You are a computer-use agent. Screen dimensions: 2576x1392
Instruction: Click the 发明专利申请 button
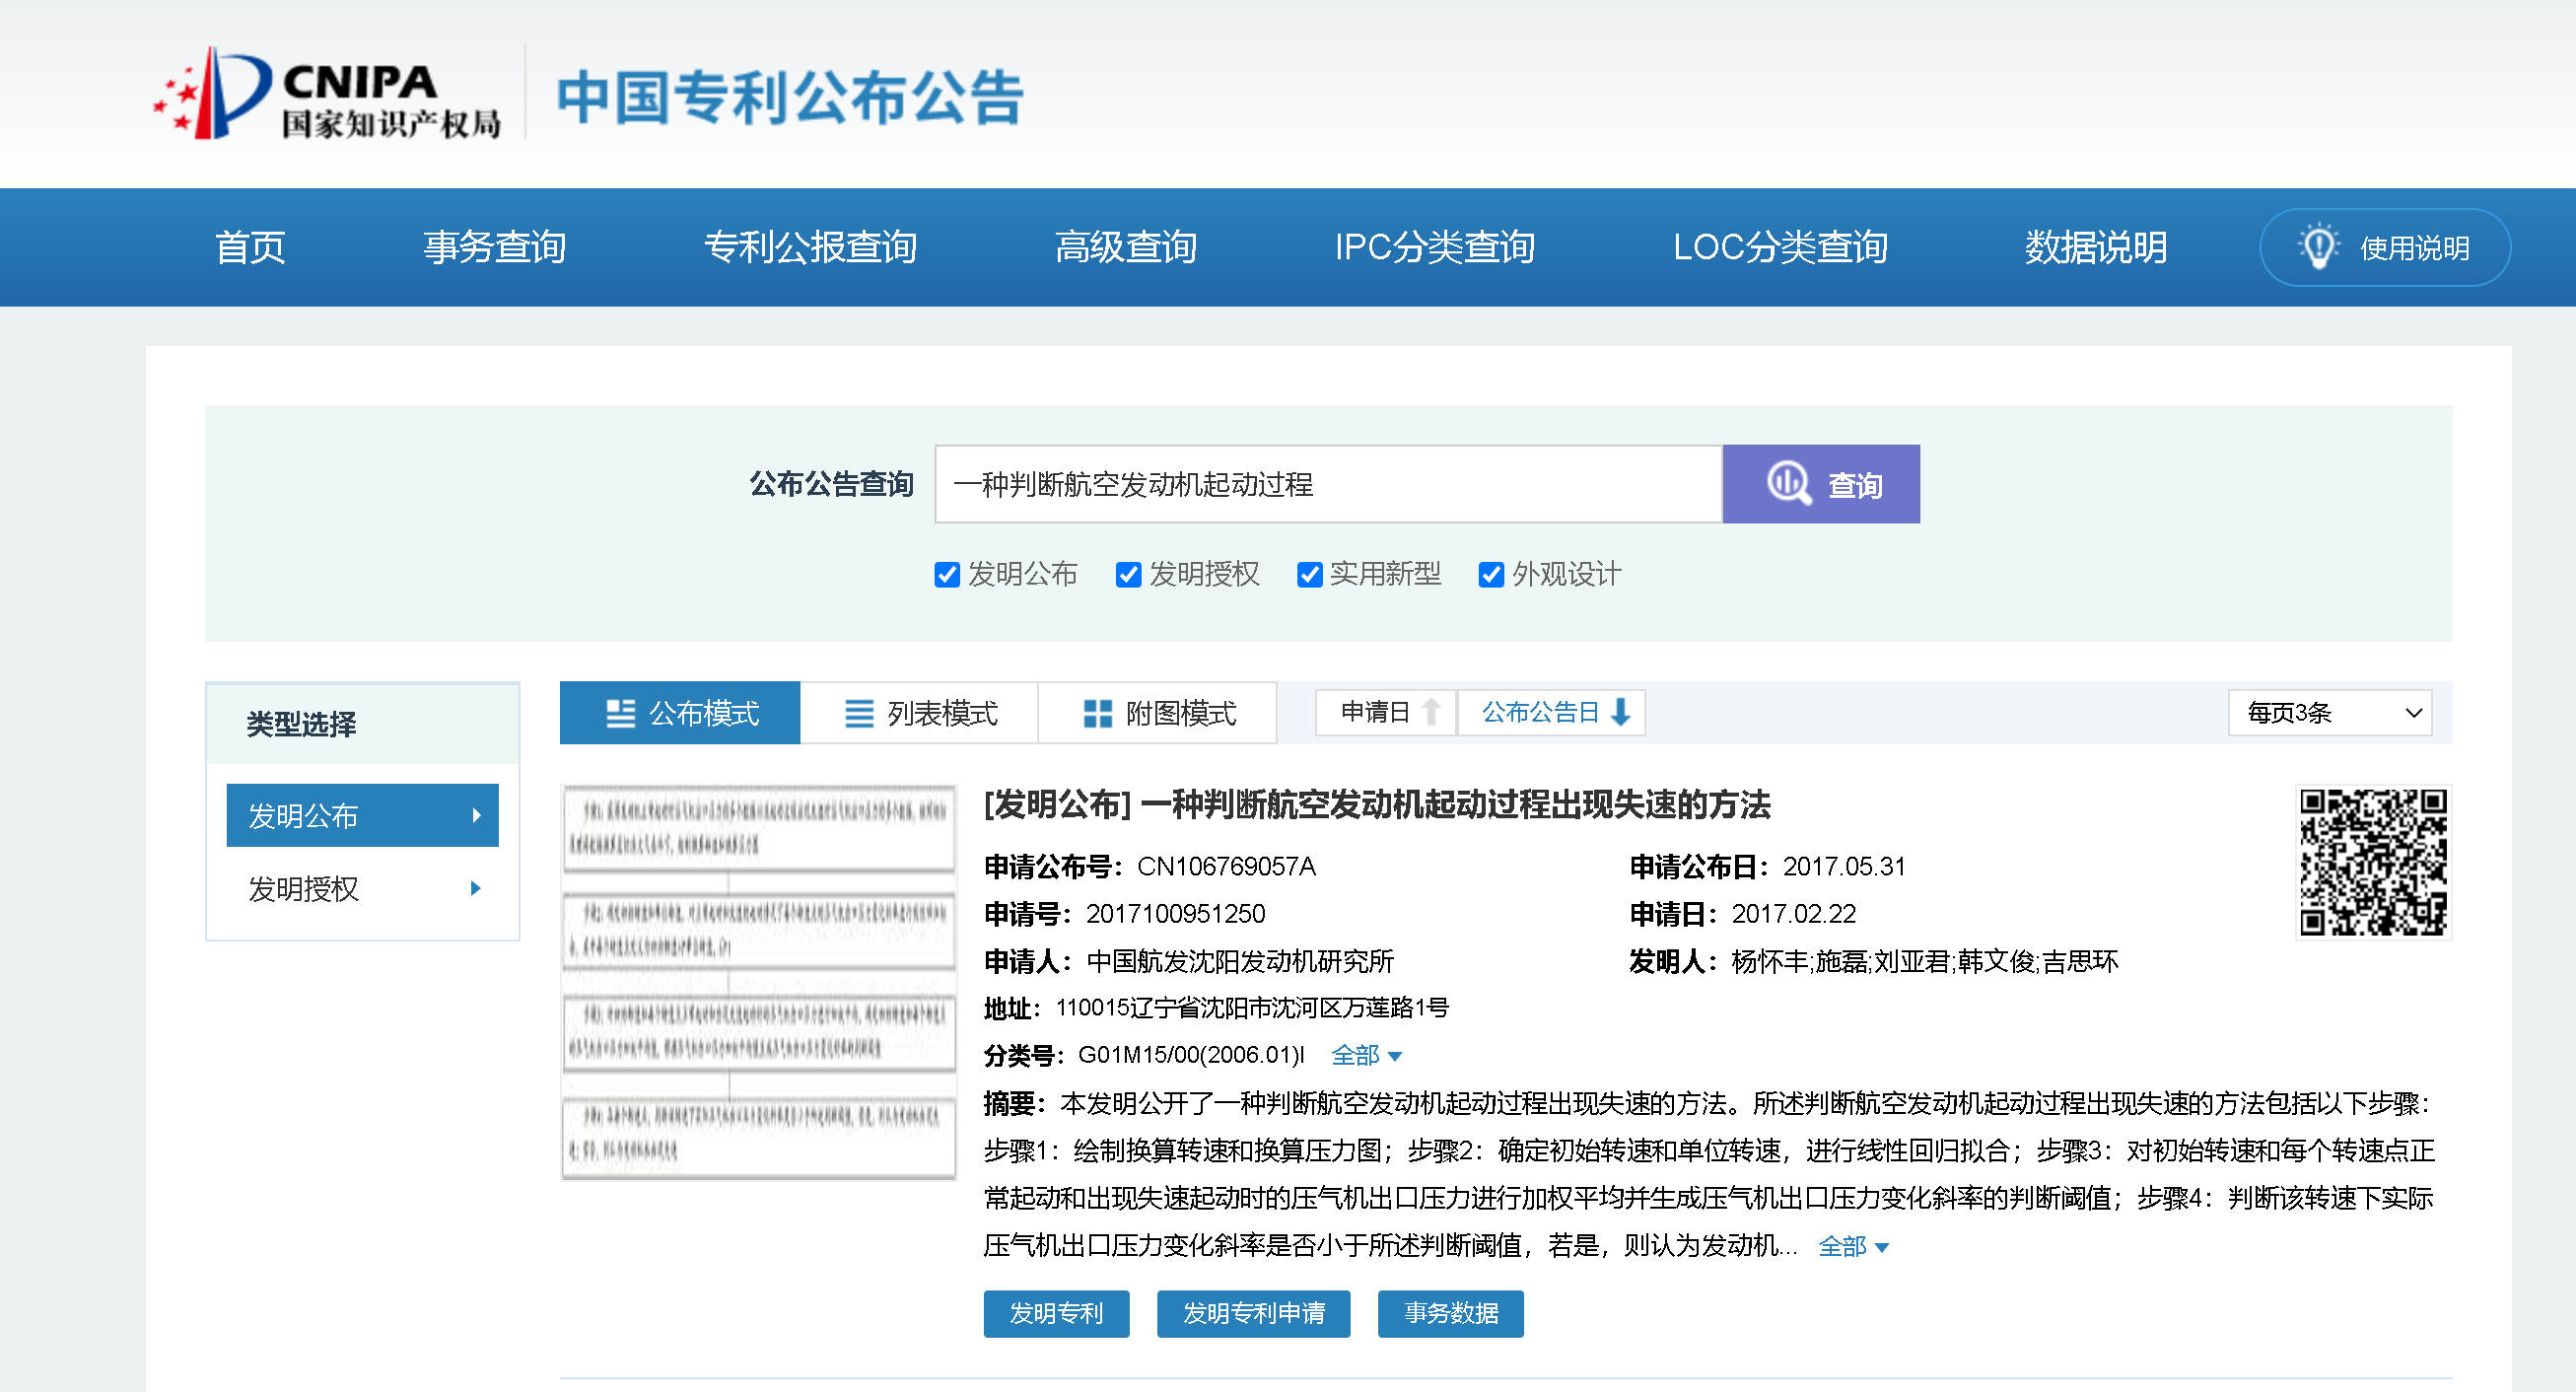[1253, 1313]
